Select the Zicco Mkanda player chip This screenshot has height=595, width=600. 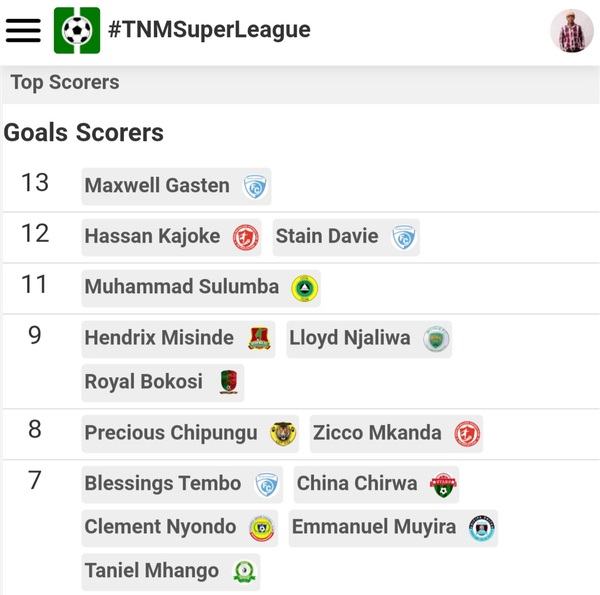(x=396, y=434)
